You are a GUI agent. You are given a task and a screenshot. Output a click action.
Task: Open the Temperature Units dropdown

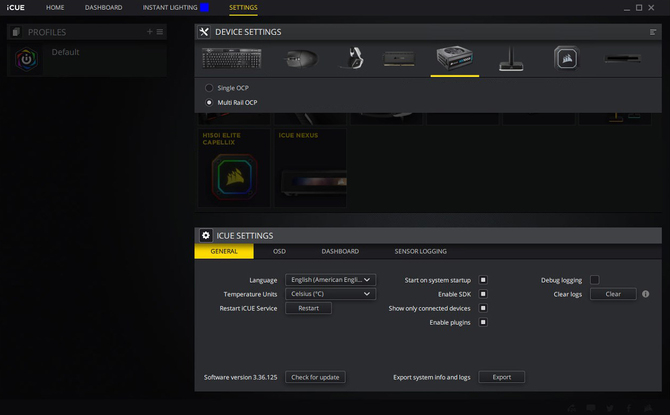(331, 294)
